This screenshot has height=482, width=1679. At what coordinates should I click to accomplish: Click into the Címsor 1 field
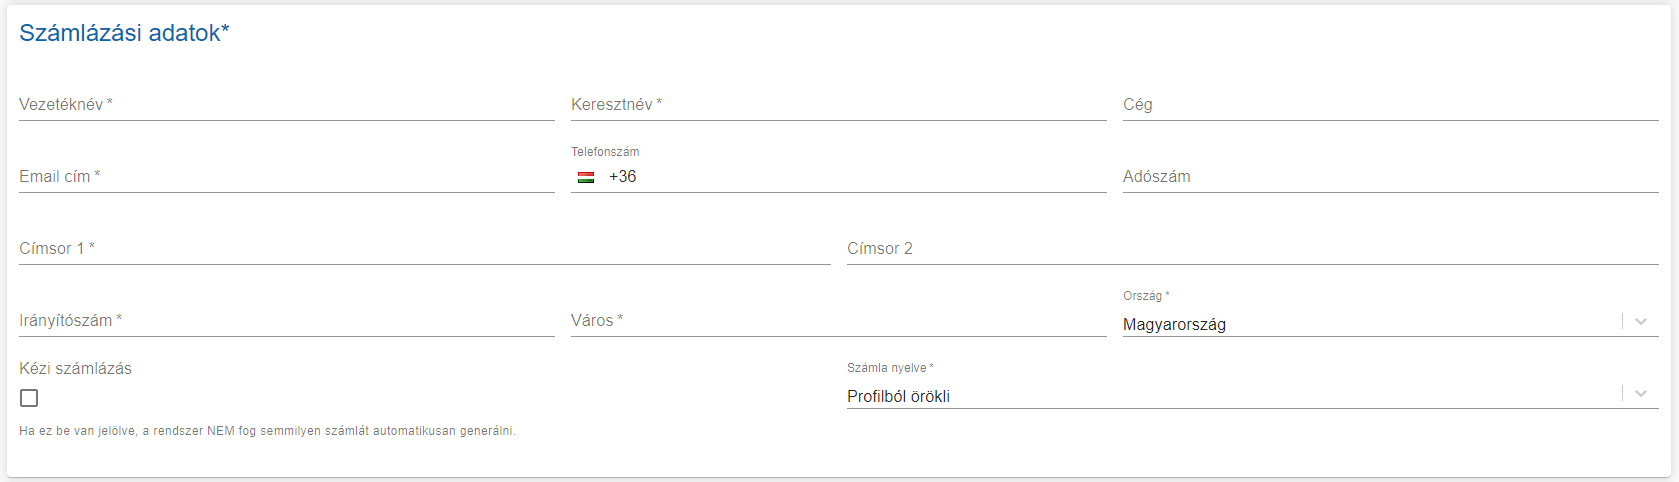click(425, 249)
